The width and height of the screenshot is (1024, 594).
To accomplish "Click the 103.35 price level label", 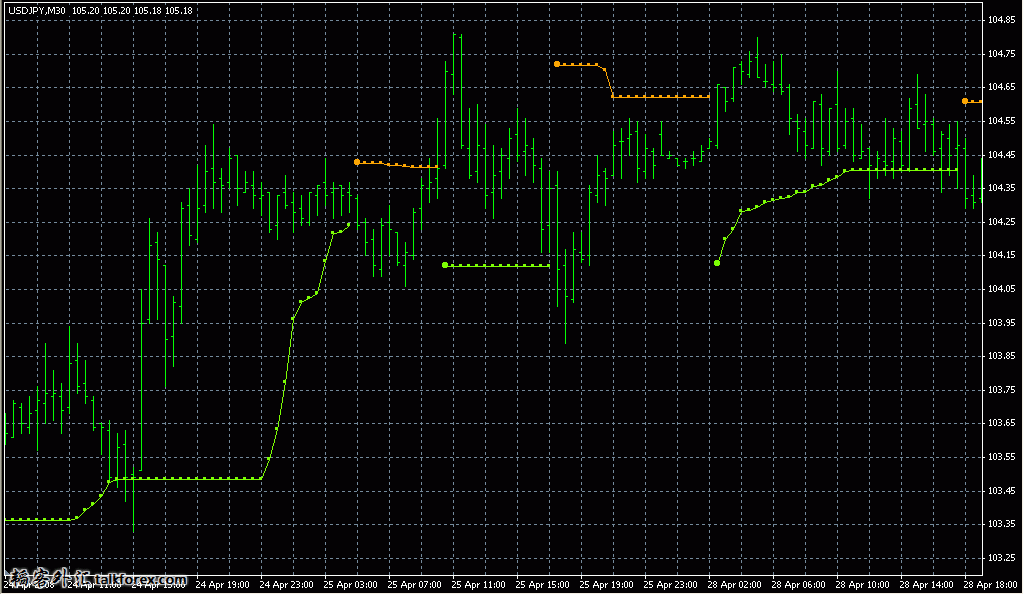I will [1001, 524].
